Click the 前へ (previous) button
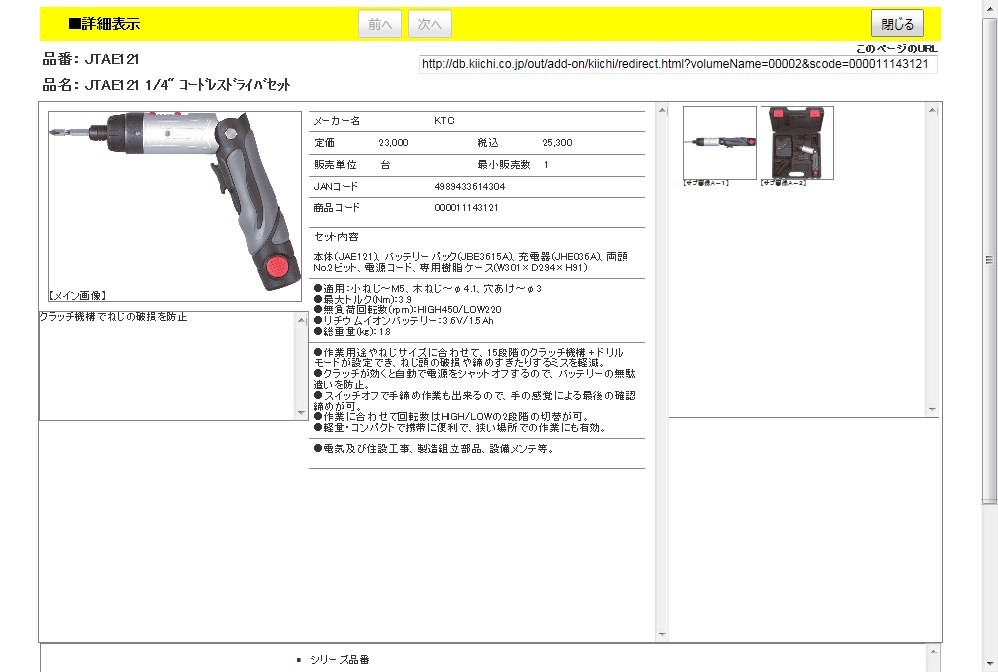The width and height of the screenshot is (998, 672). (x=380, y=24)
